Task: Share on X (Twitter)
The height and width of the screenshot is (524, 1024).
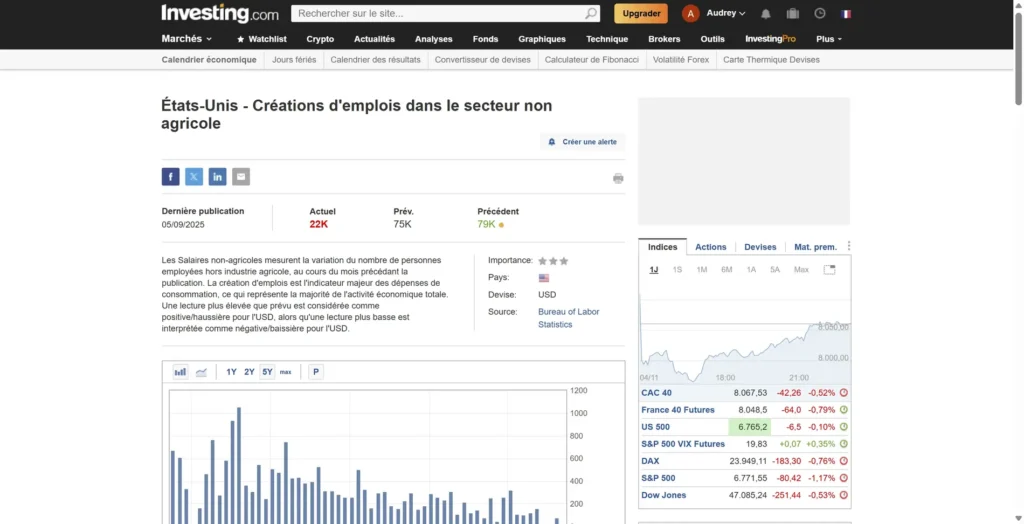Action: (194, 176)
